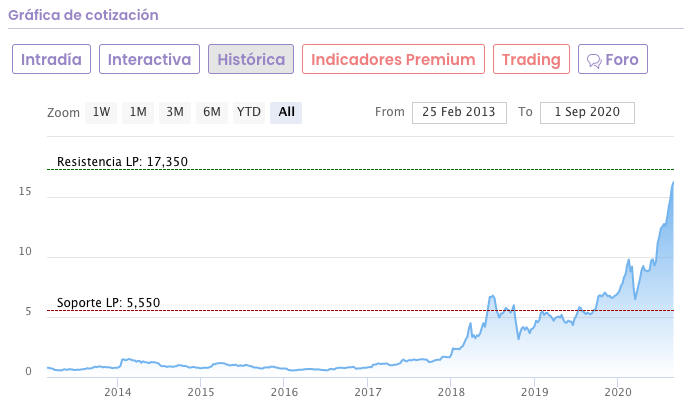Go to the Trading tab
Image resolution: width=685 pixels, height=409 pixels.
click(x=532, y=59)
